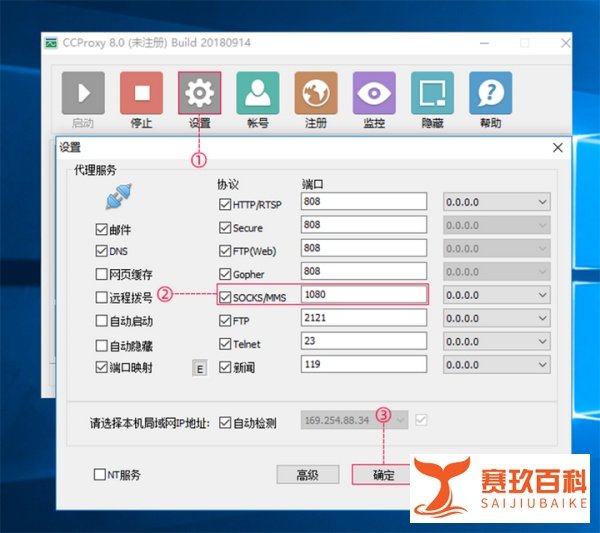Open the 169.254.88.34 LAN IP dropdown
The width and height of the screenshot is (600, 533).
[354, 420]
